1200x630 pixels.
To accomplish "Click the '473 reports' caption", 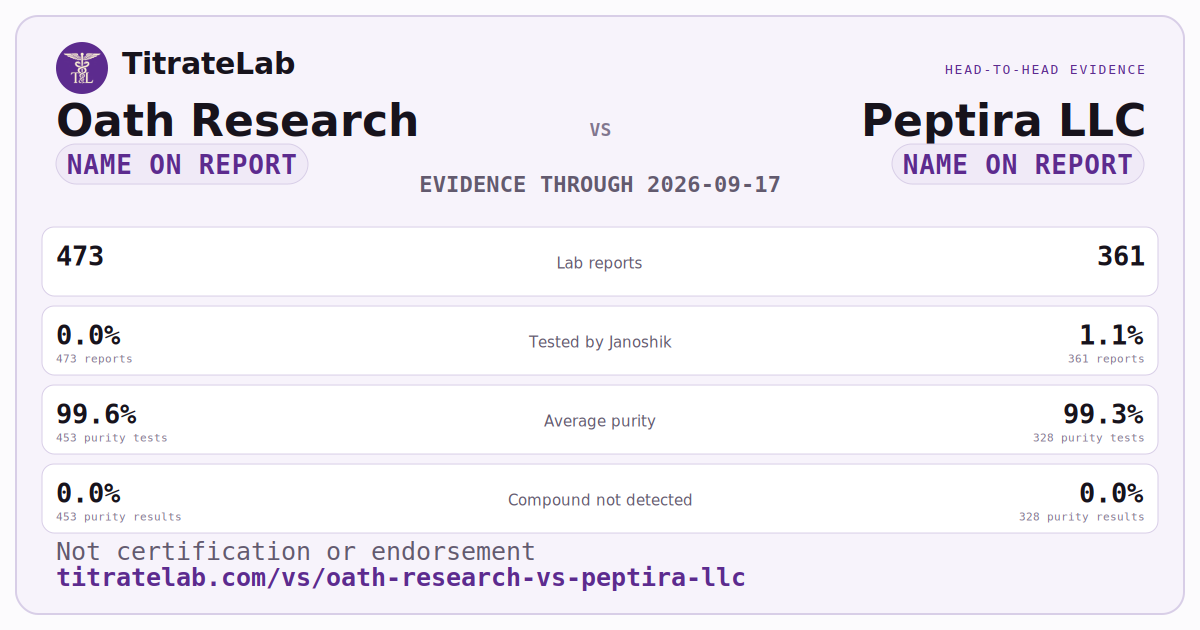I will pyautogui.click(x=94, y=359).
